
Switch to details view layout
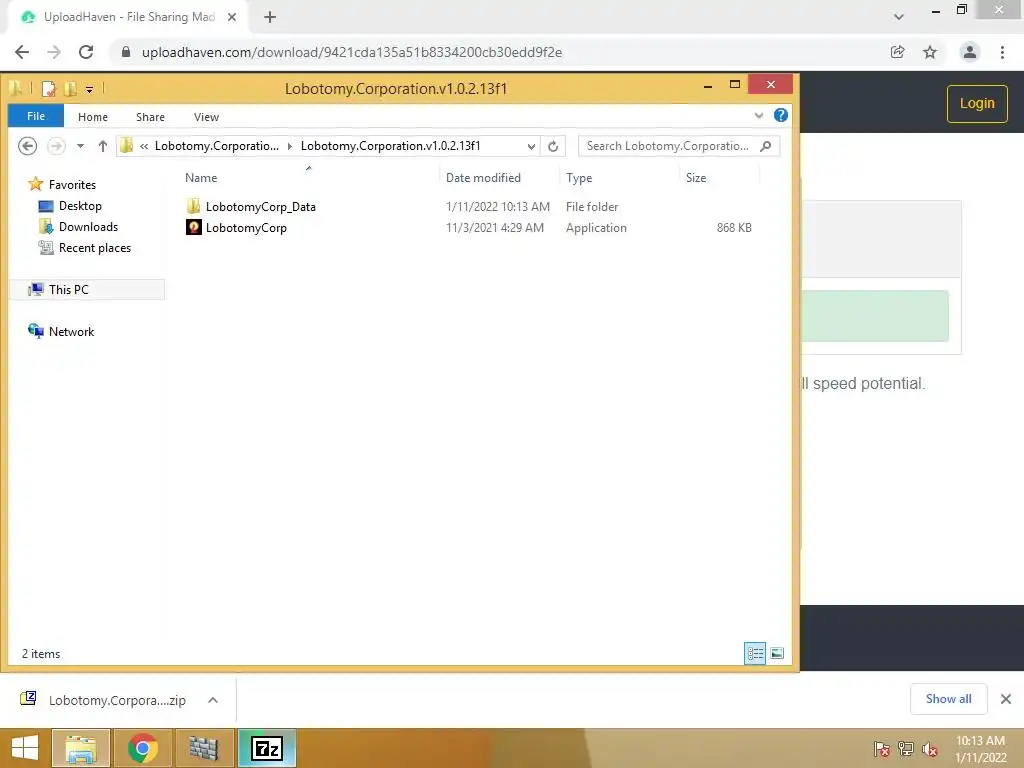coord(755,653)
